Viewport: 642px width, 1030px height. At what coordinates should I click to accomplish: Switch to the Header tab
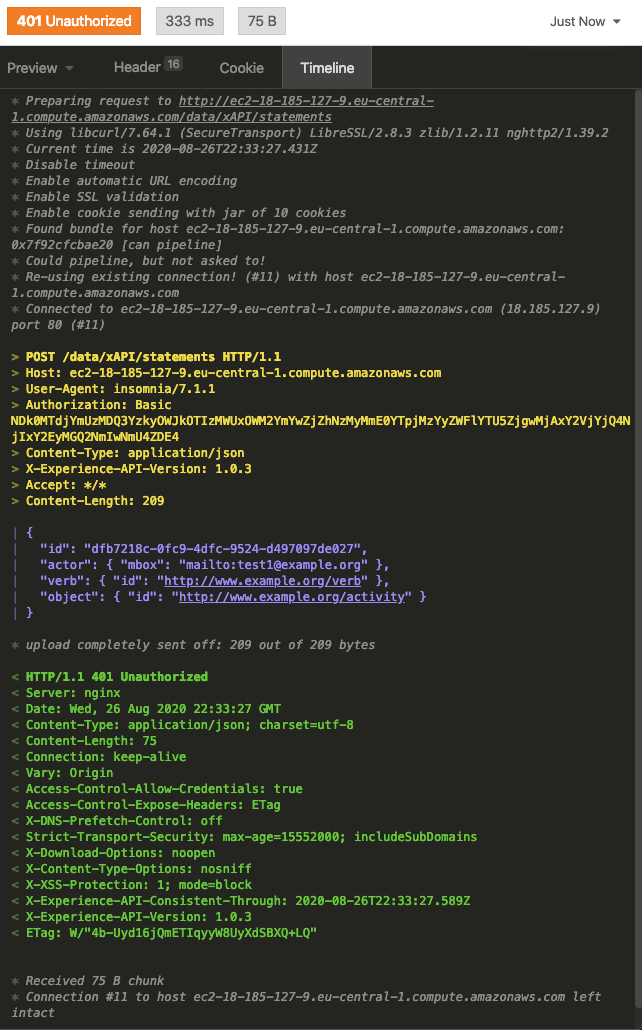(x=139, y=66)
